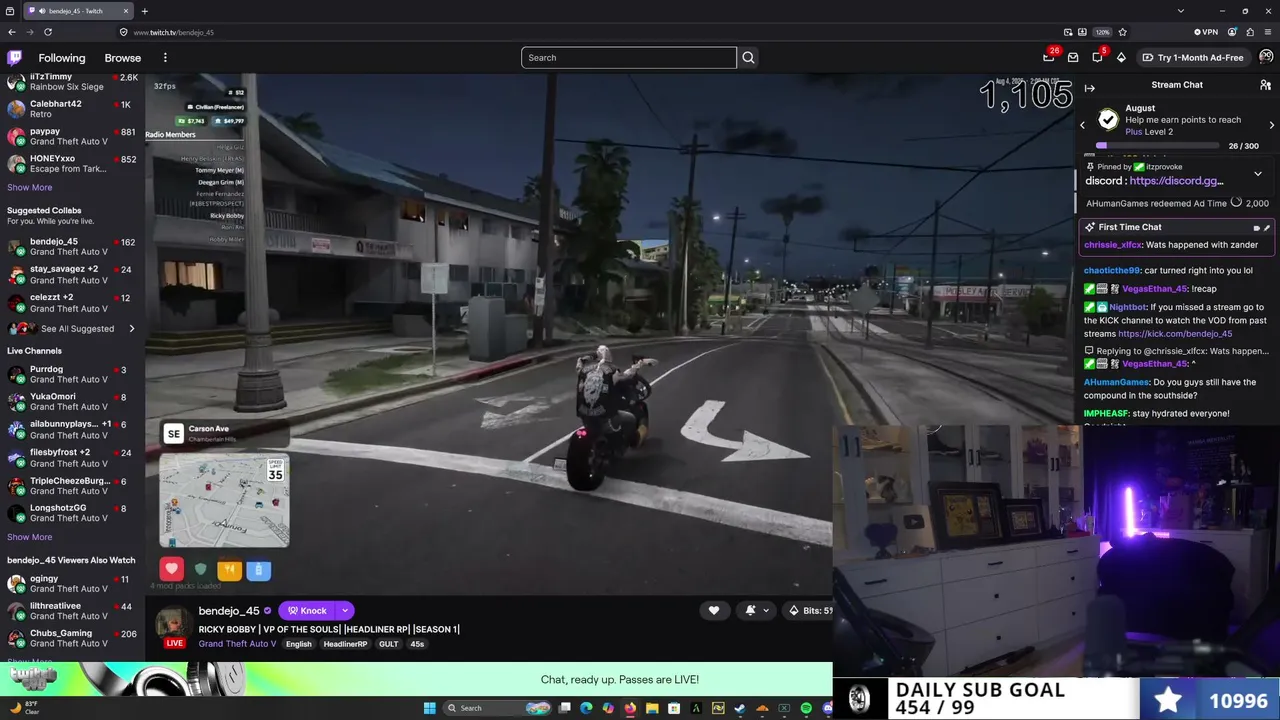The width and height of the screenshot is (1280, 720).
Task: Open the Twitch notifications inbox
Action: (1073, 57)
